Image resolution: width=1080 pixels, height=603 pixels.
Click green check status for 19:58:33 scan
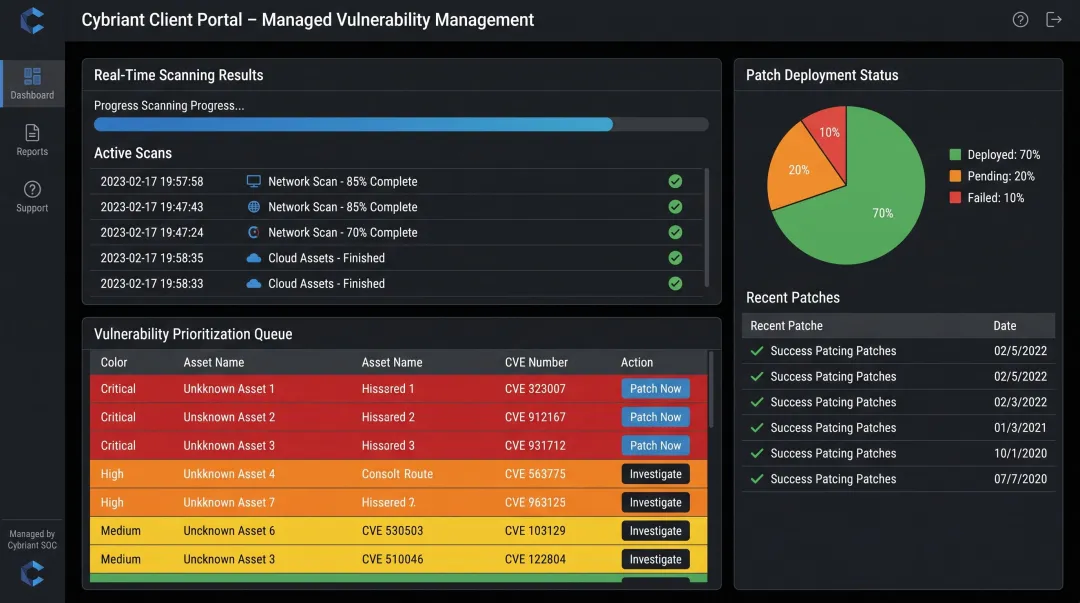pyautogui.click(x=675, y=283)
